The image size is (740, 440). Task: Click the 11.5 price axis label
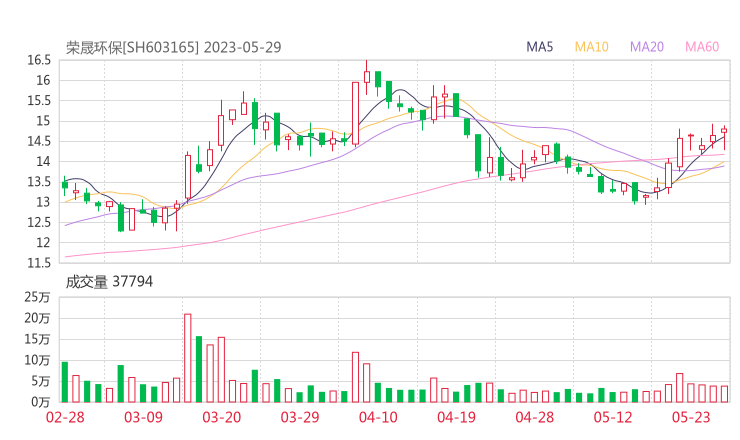point(39,263)
